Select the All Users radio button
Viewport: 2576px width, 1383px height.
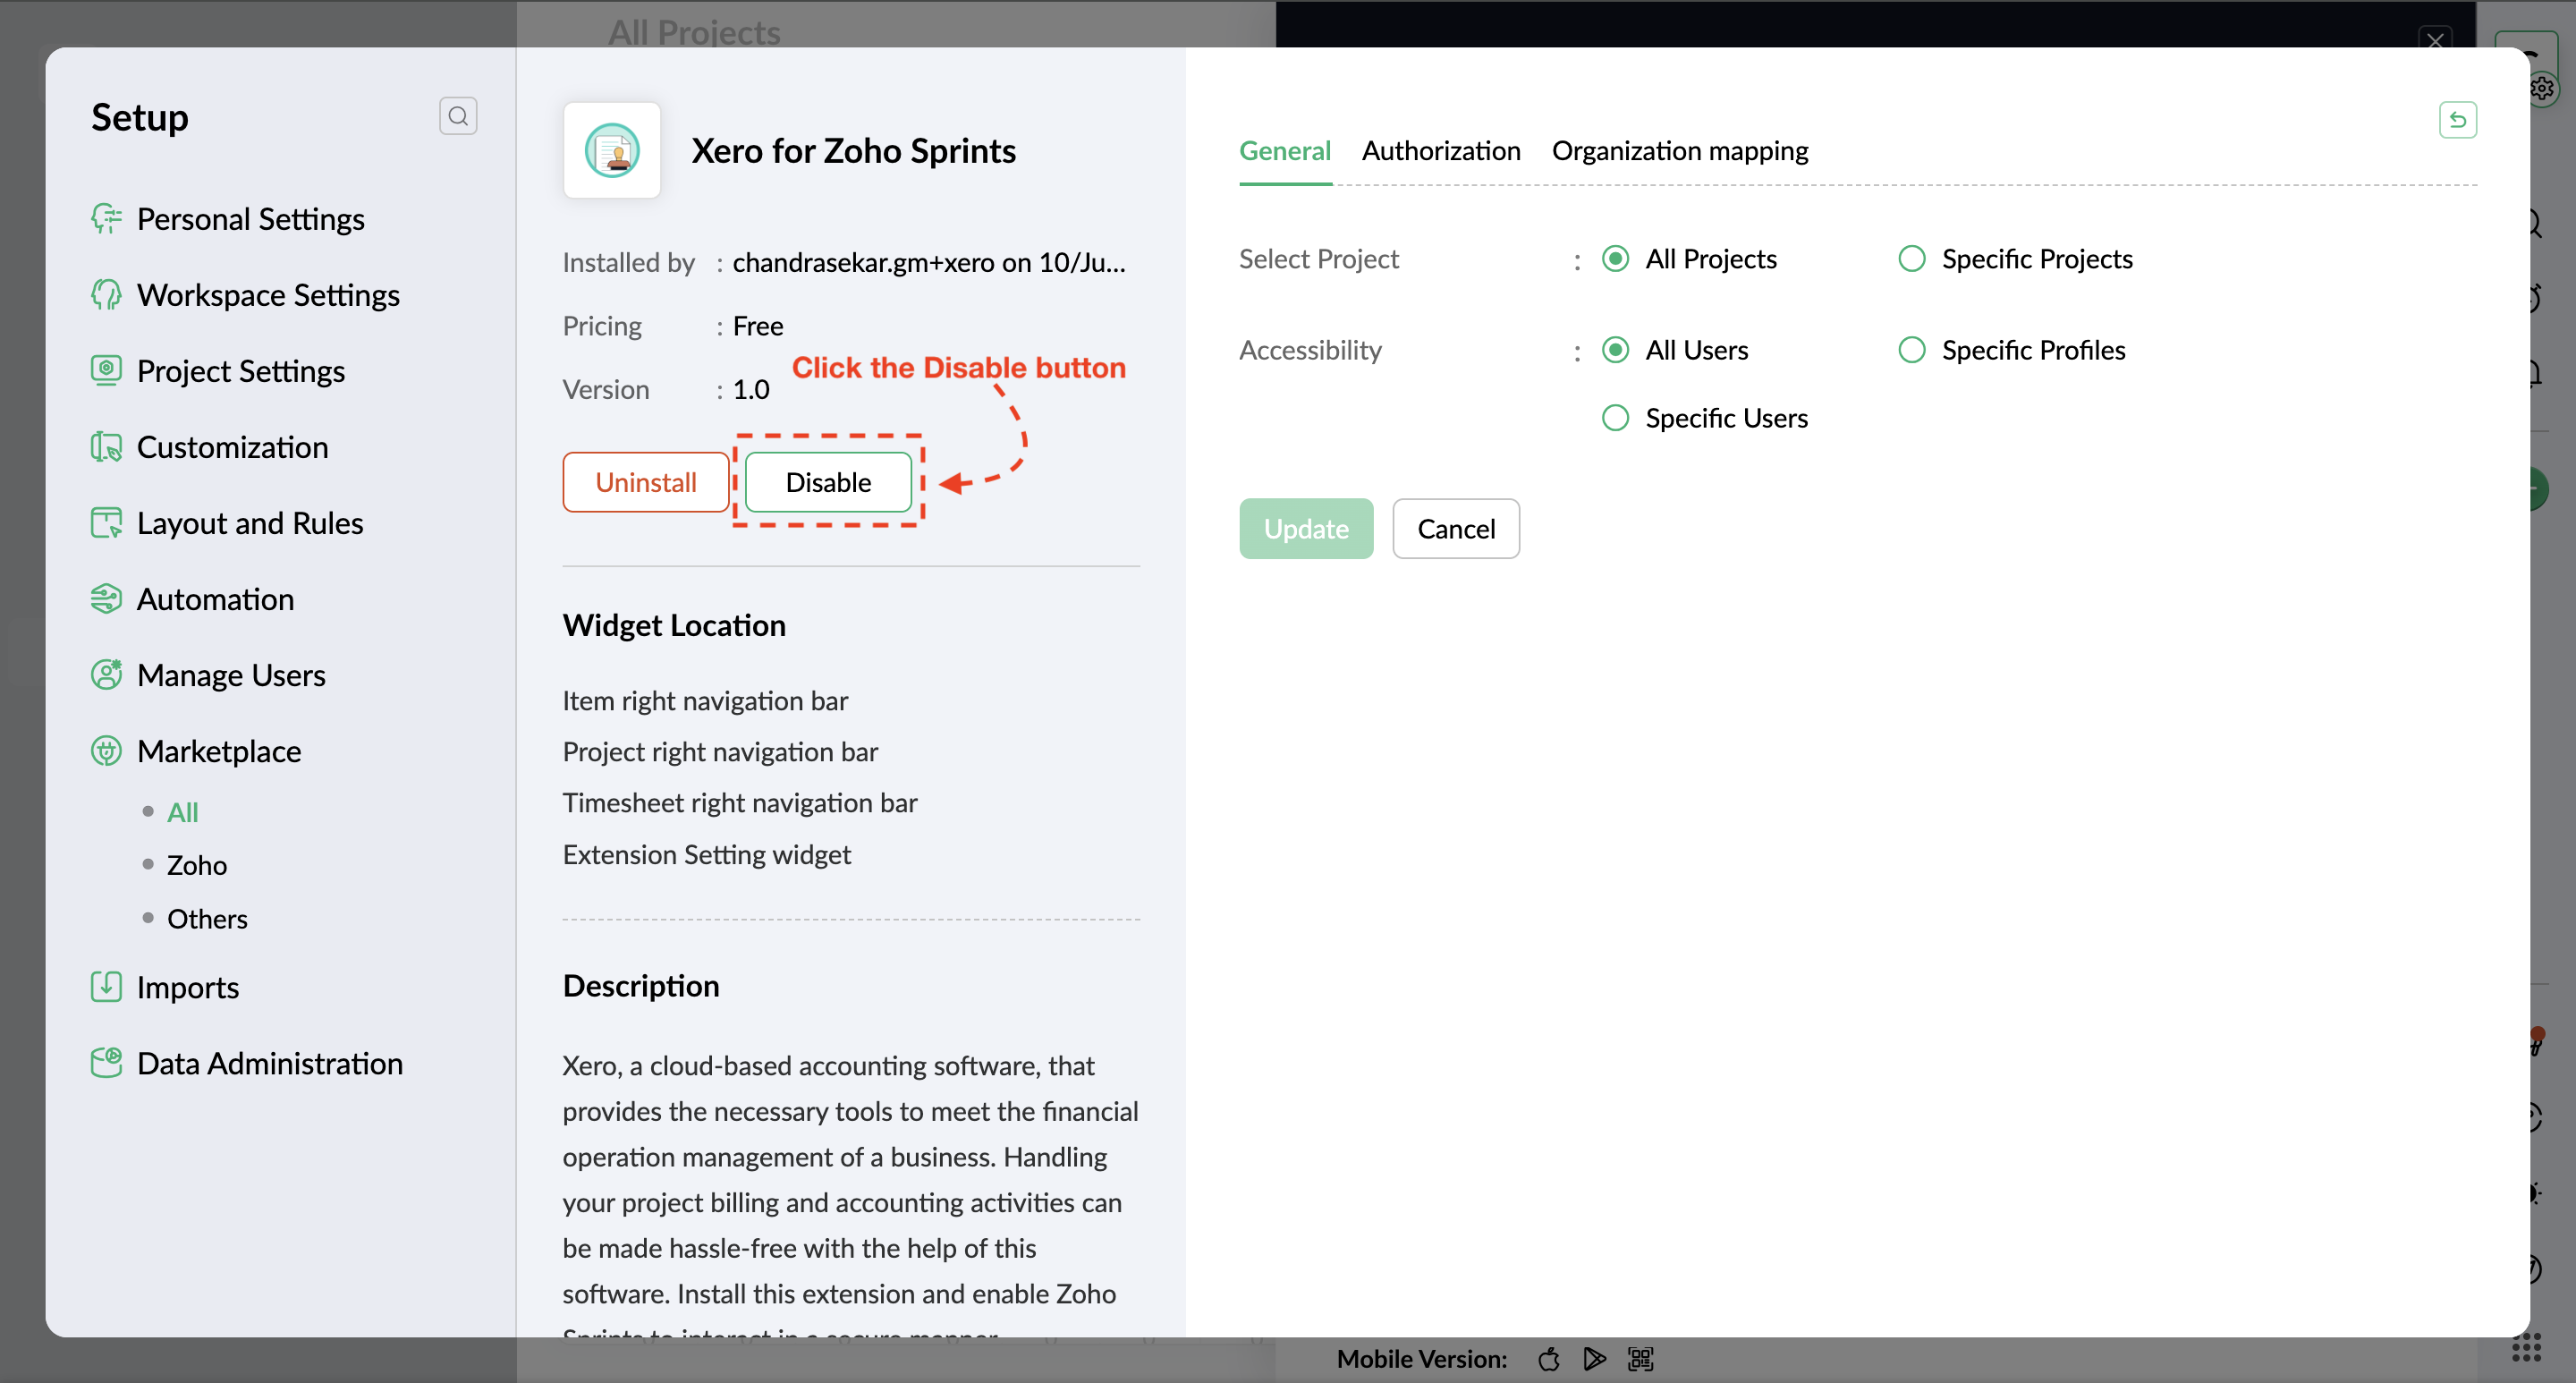click(x=1615, y=350)
